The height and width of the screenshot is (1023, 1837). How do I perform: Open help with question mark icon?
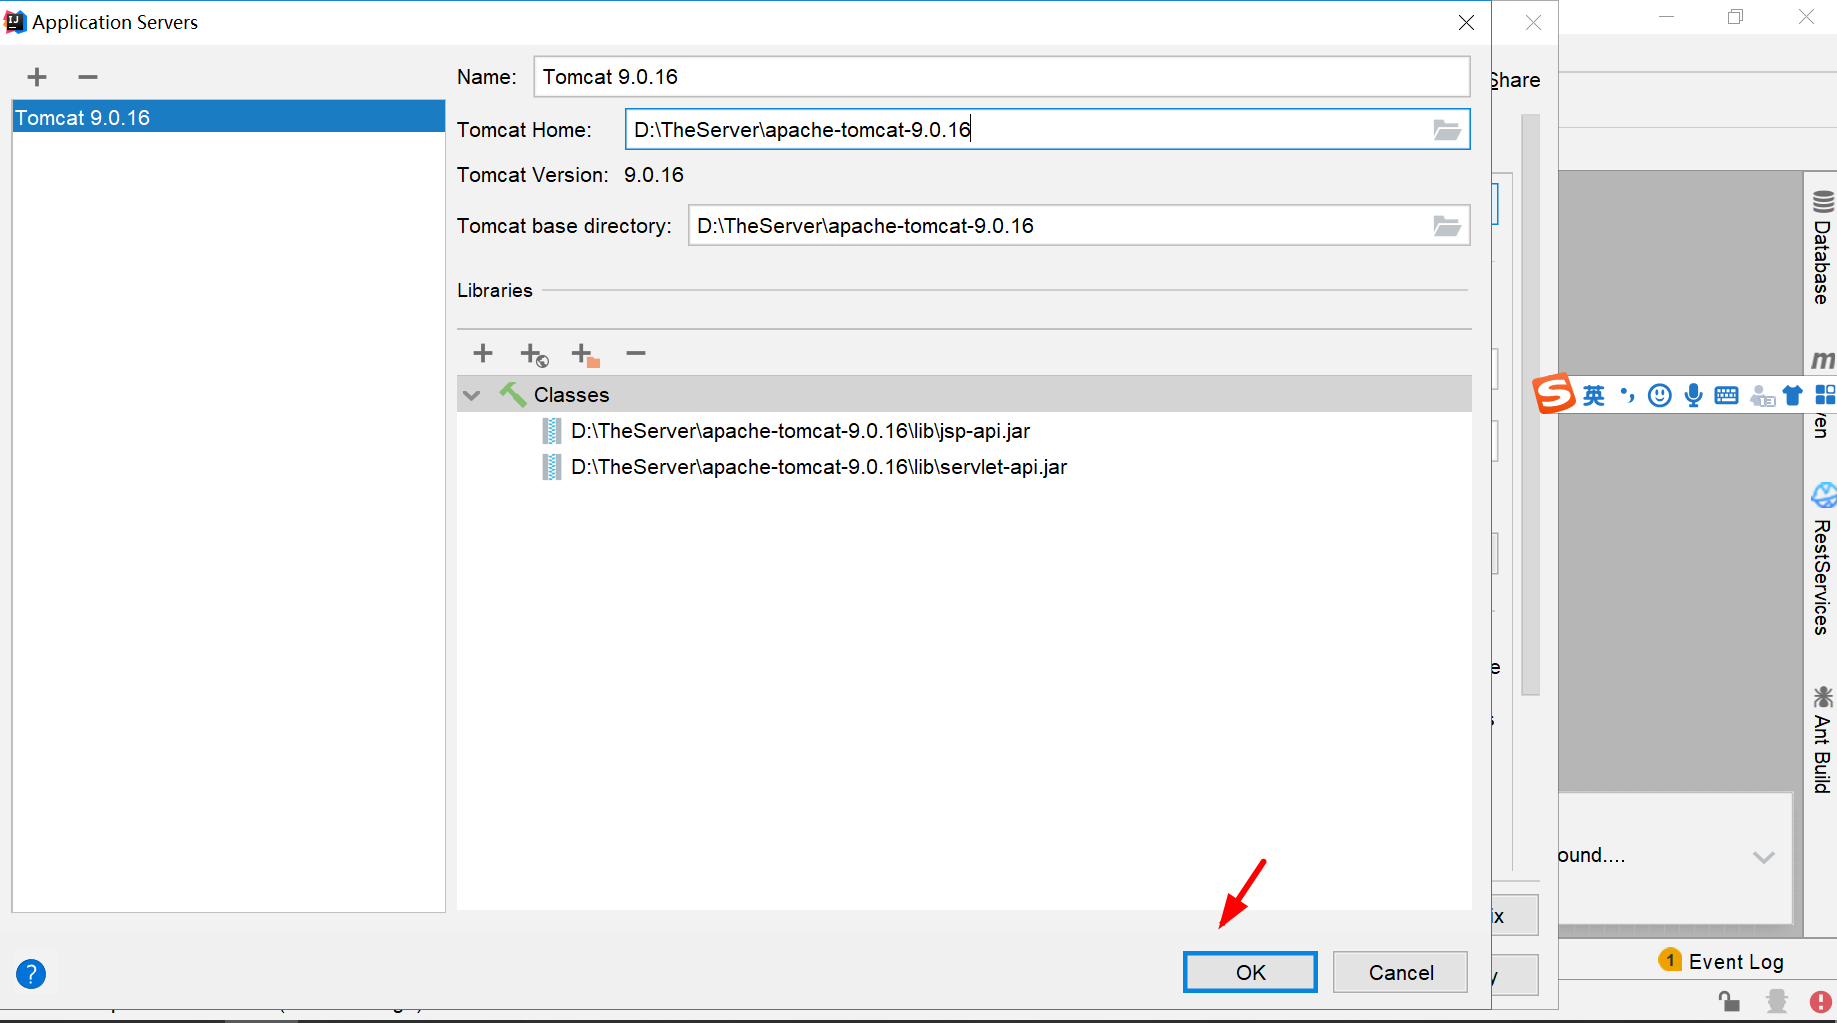point(31,974)
